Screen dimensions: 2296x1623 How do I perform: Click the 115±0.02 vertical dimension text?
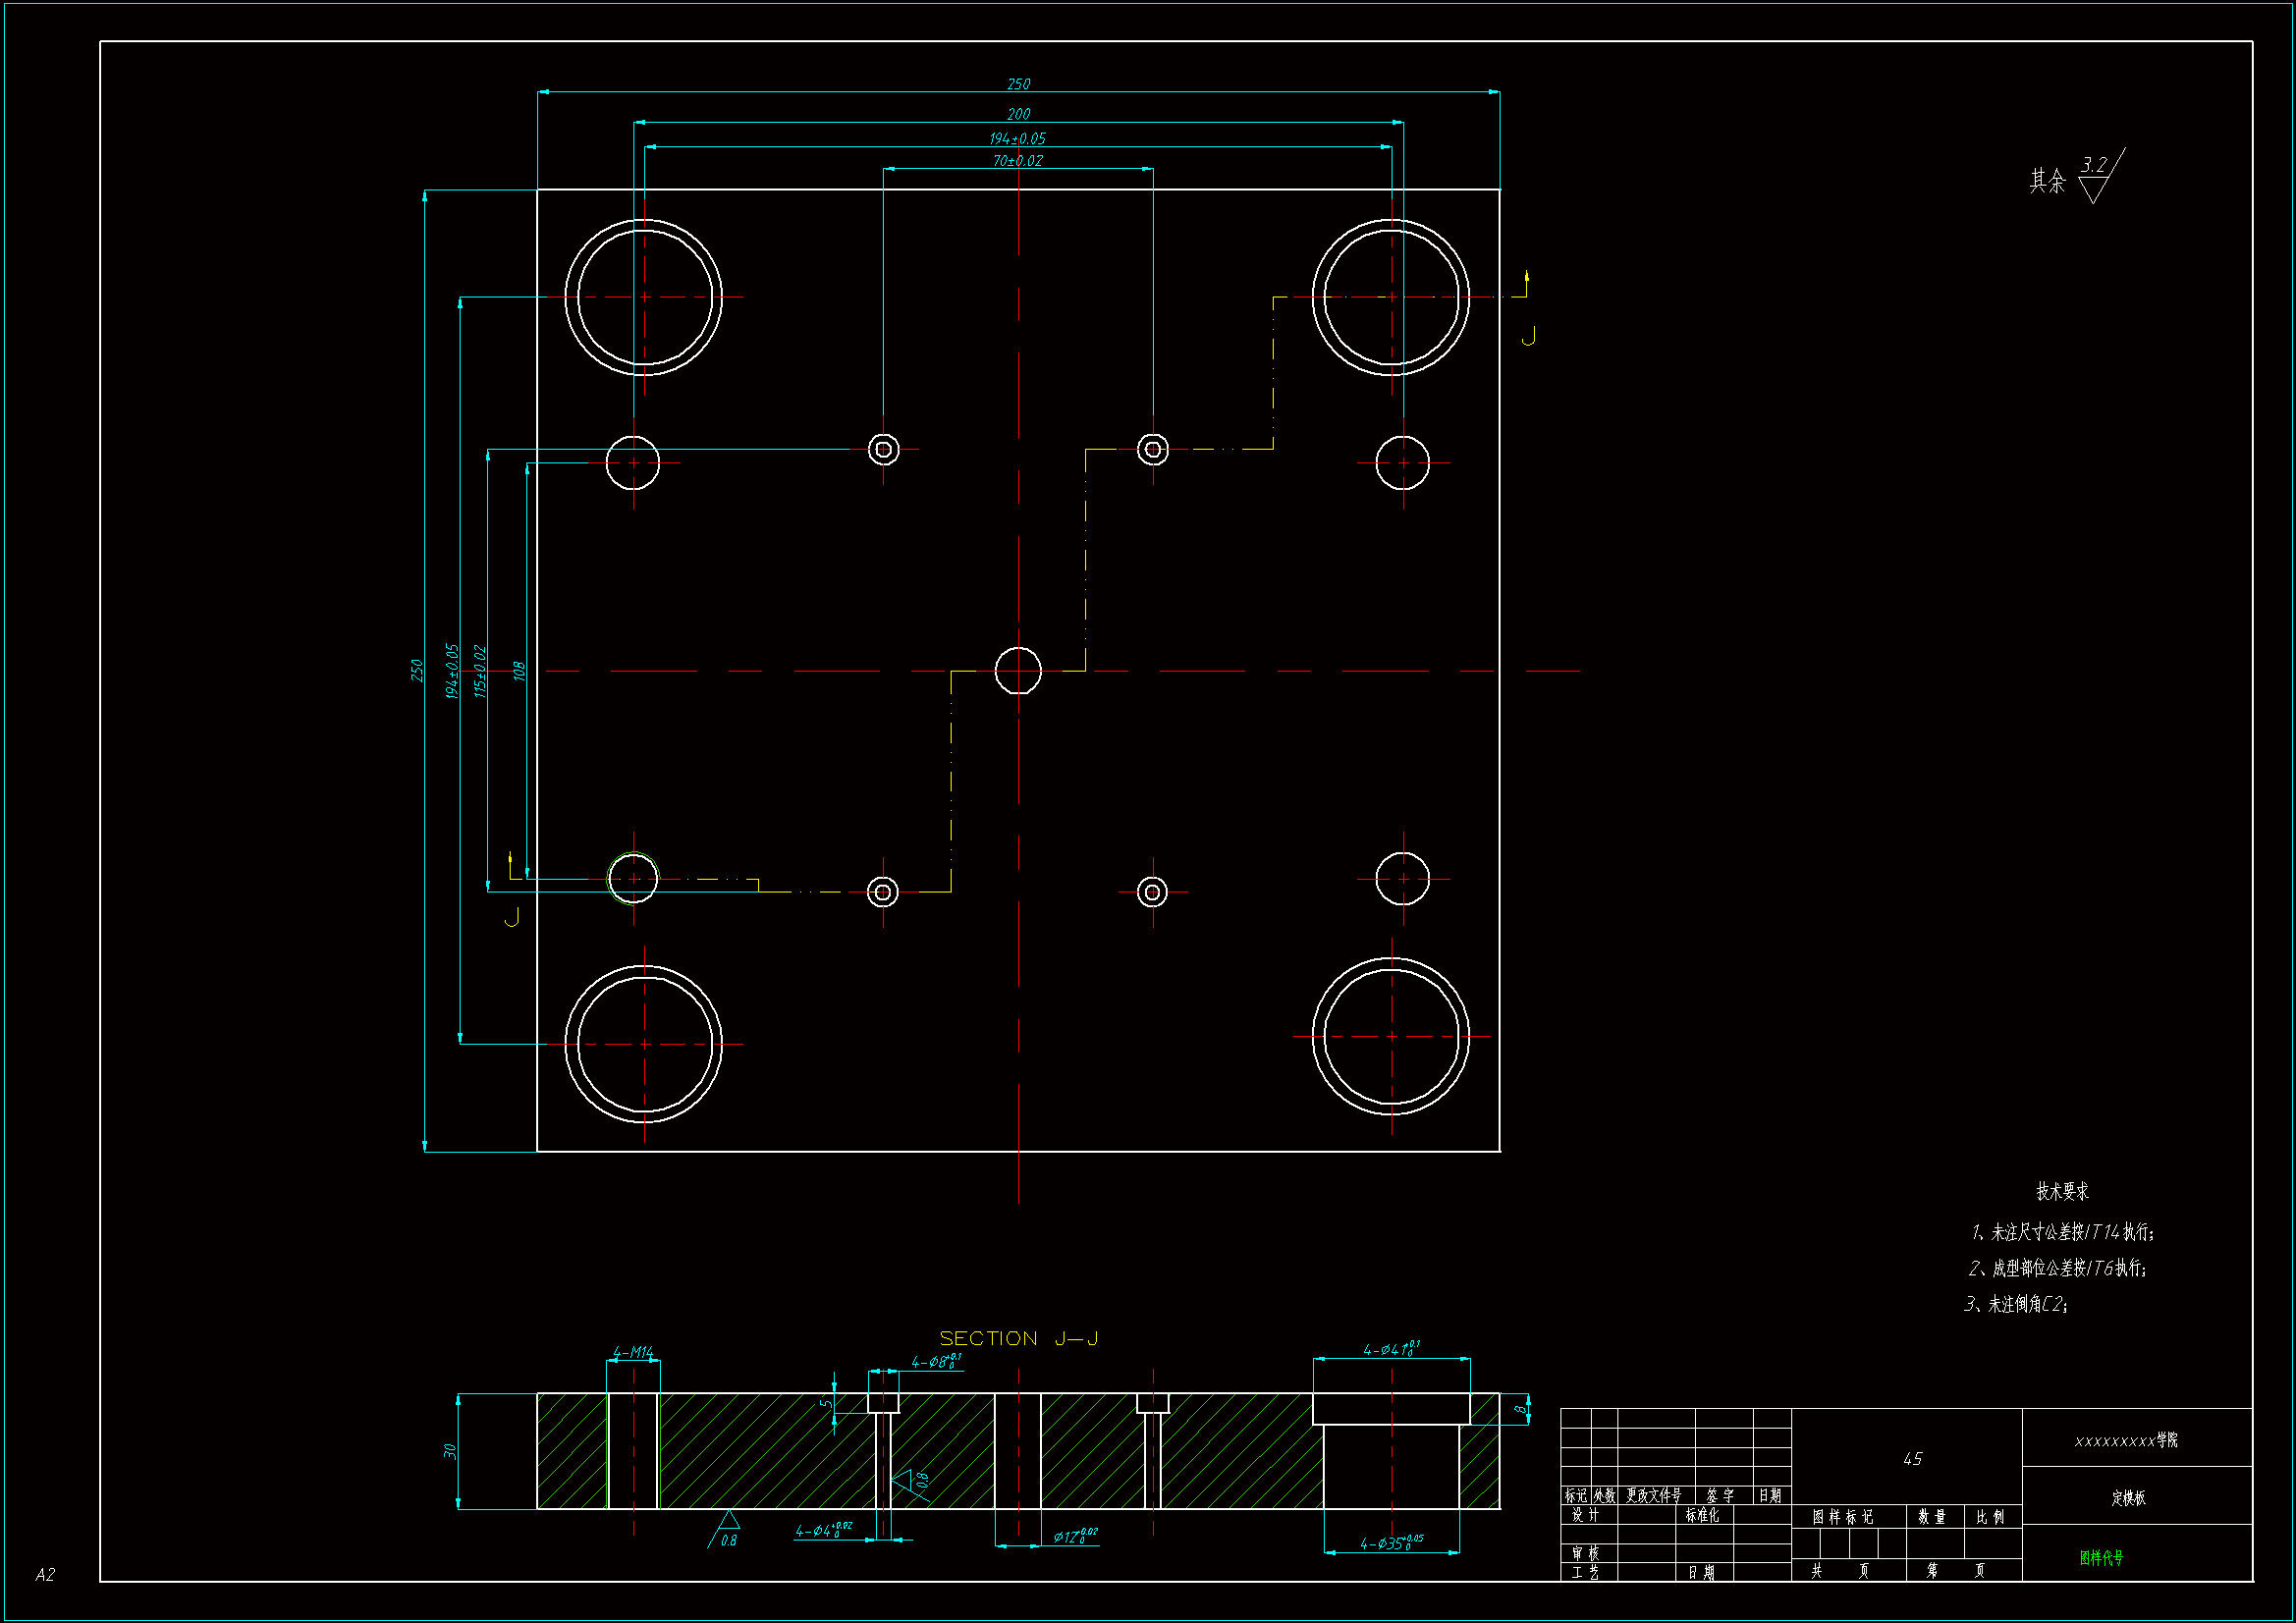pos(481,671)
